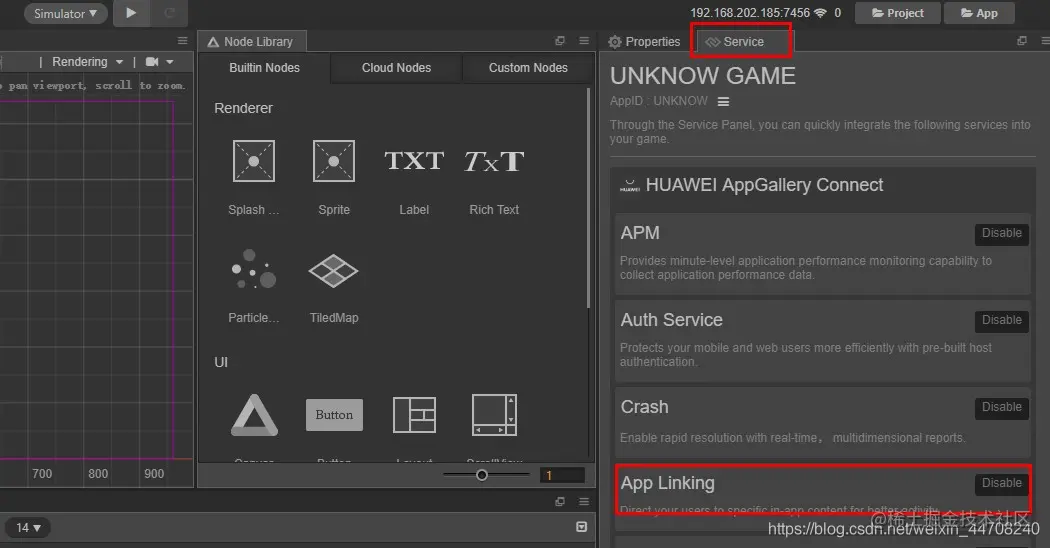Click the Play preview button
Image resolution: width=1050 pixels, height=548 pixels.
(131, 13)
